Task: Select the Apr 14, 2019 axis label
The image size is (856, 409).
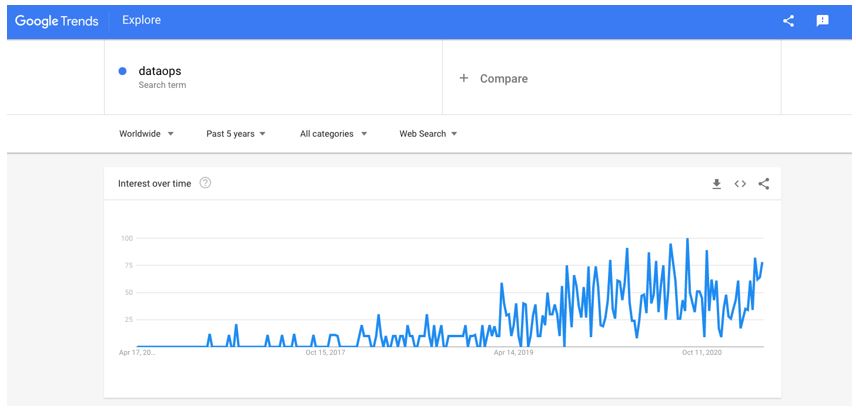Action: (x=513, y=353)
